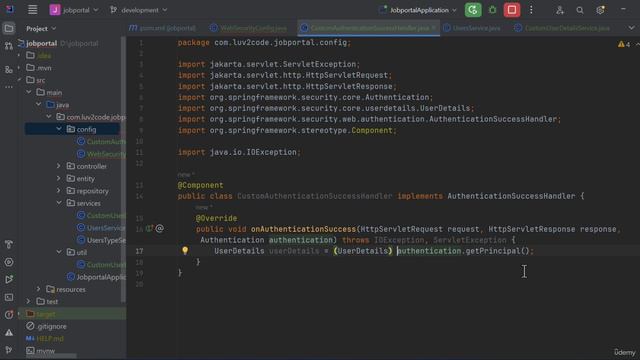Screen dimensions: 640x360
Task: Collapse the util package
Action: point(59,252)
